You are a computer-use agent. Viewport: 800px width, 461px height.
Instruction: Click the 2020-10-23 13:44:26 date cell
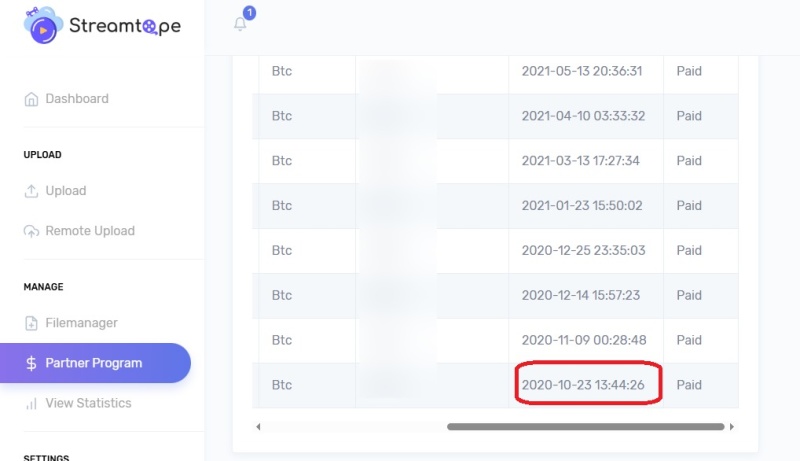tap(582, 385)
